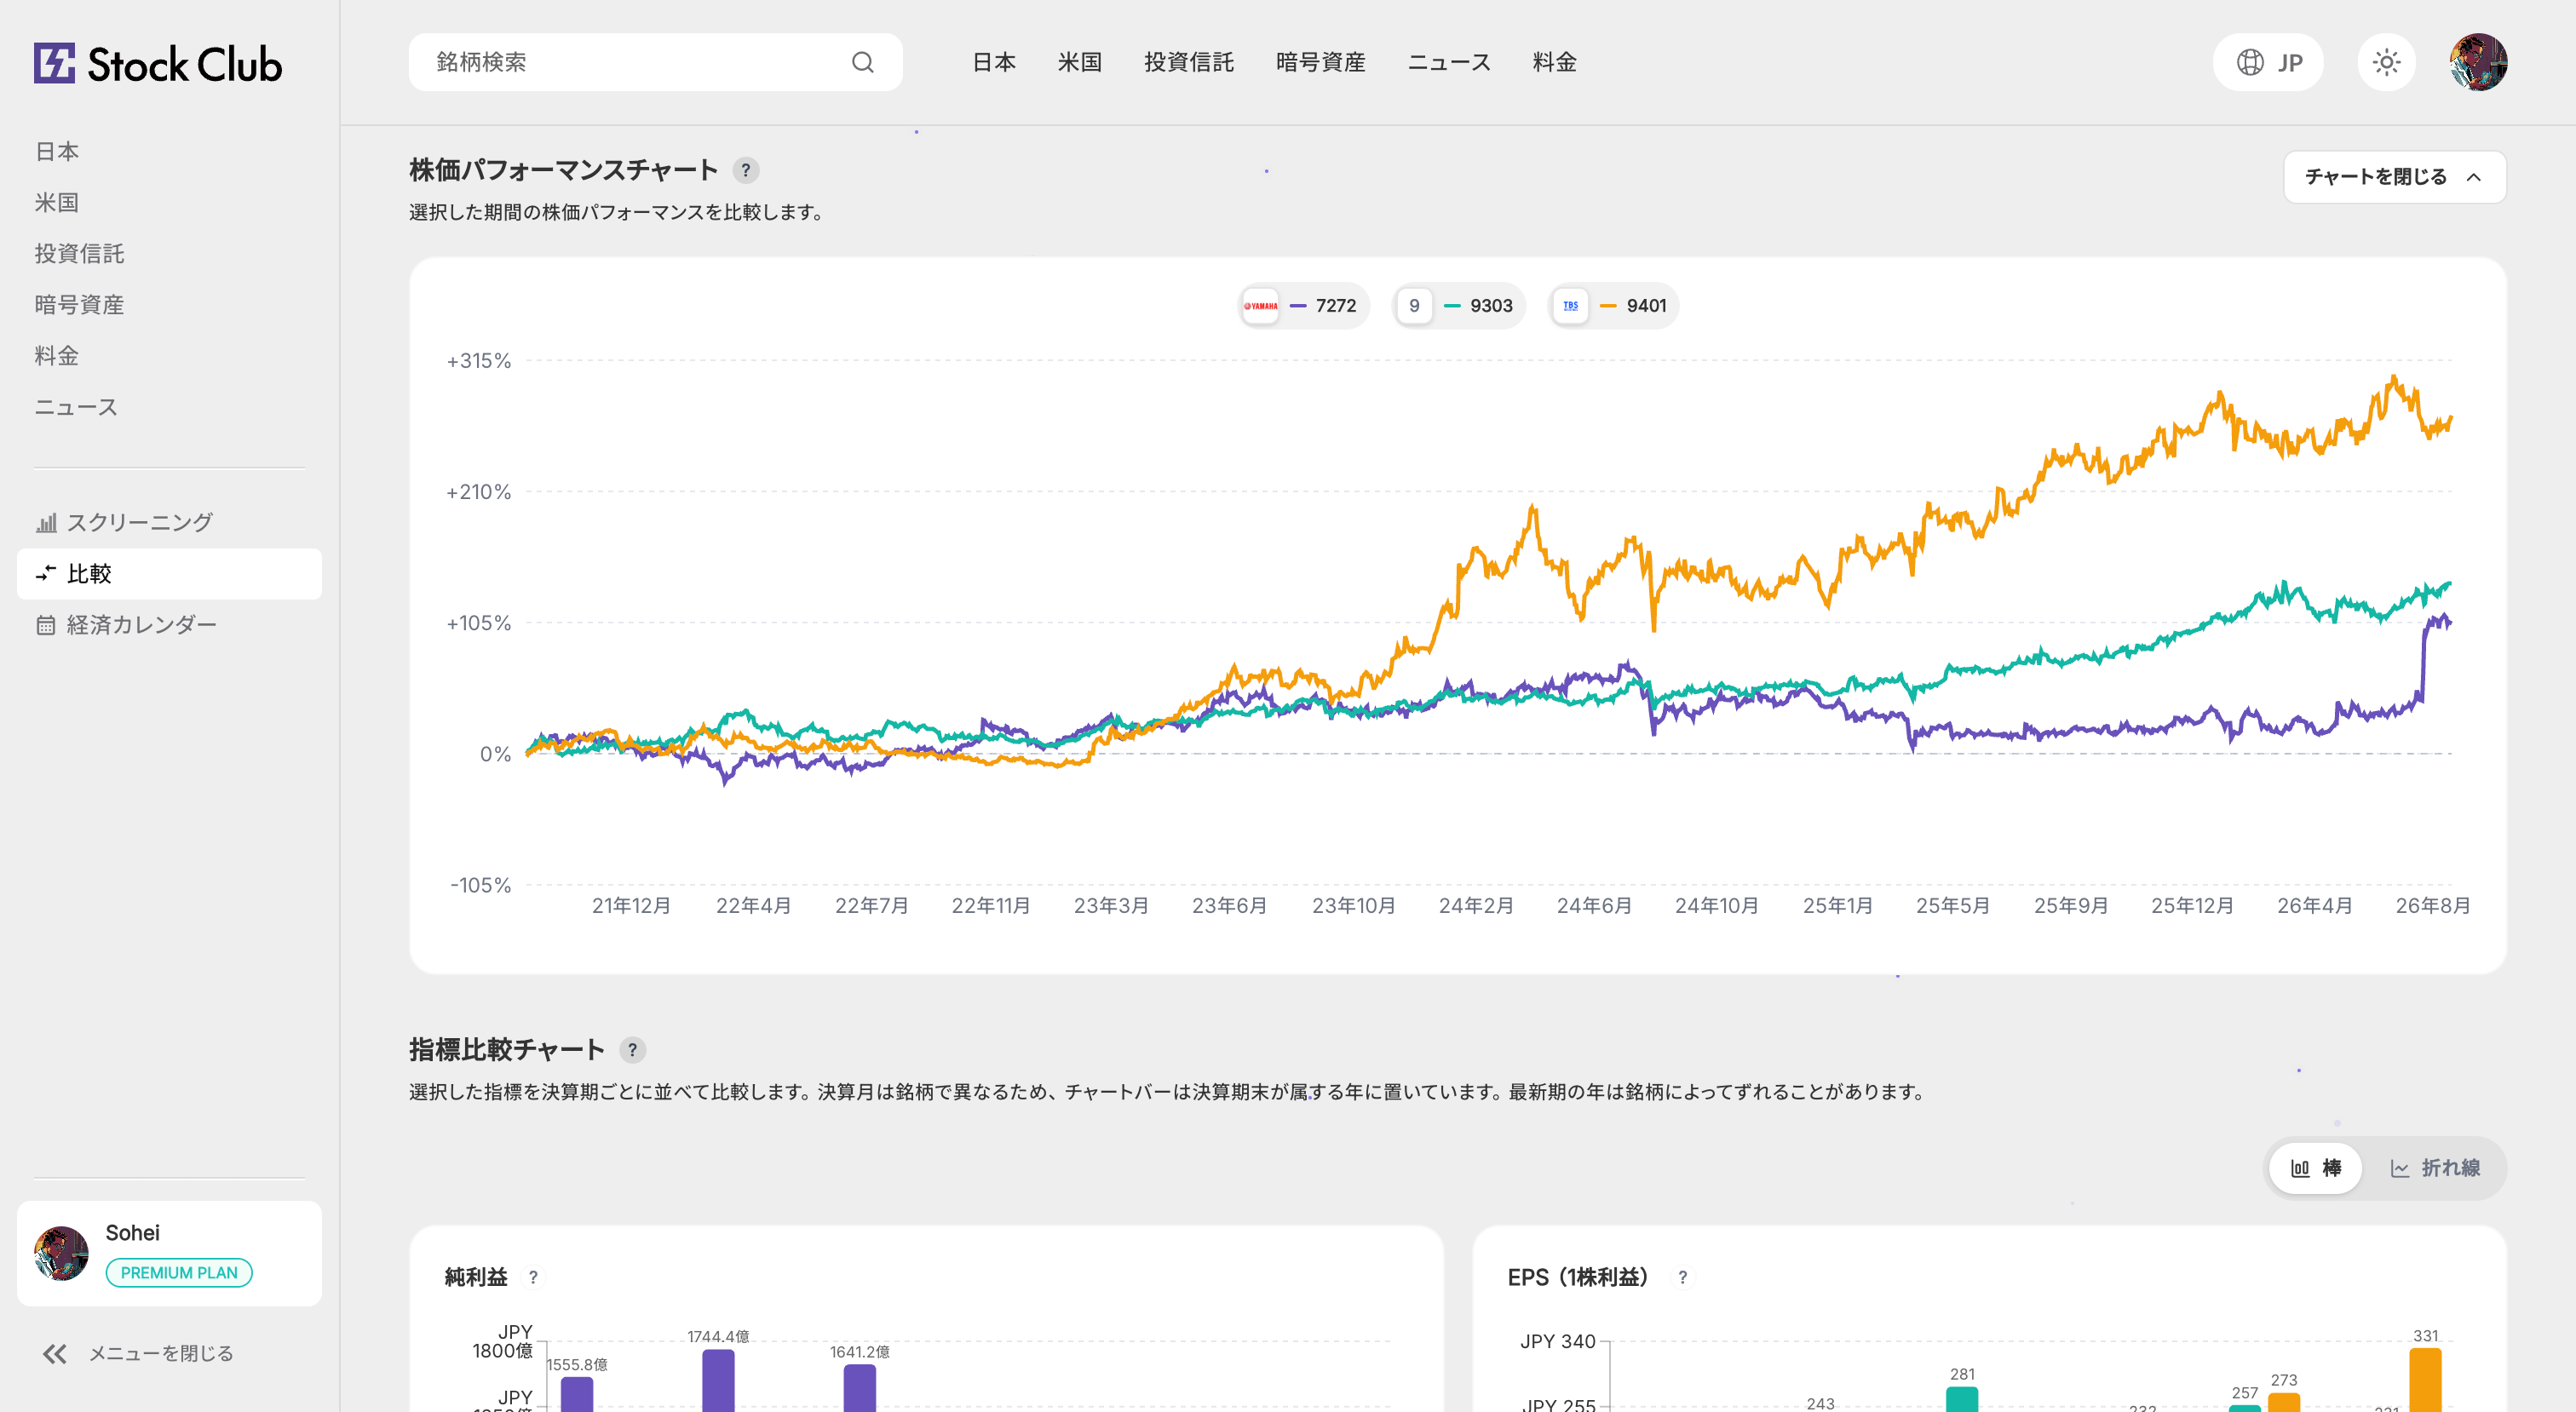Screen dimensions: 2576x1412
Task: Open 日本 in the top navigation
Action: (x=994, y=62)
